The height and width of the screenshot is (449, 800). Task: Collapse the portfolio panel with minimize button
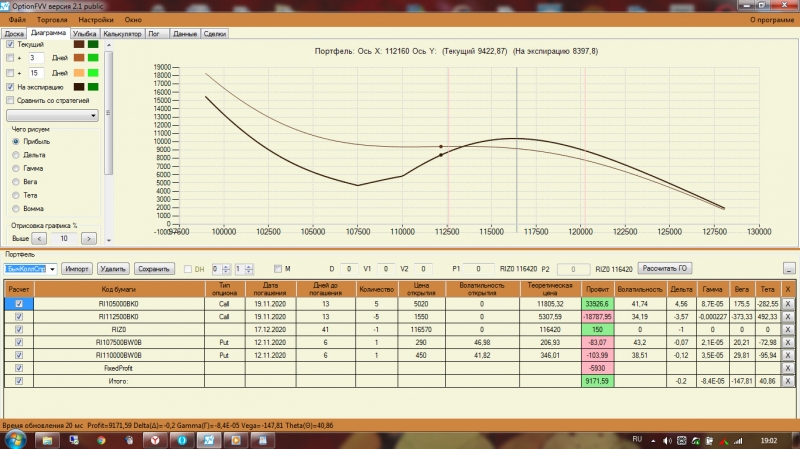[x=788, y=269]
